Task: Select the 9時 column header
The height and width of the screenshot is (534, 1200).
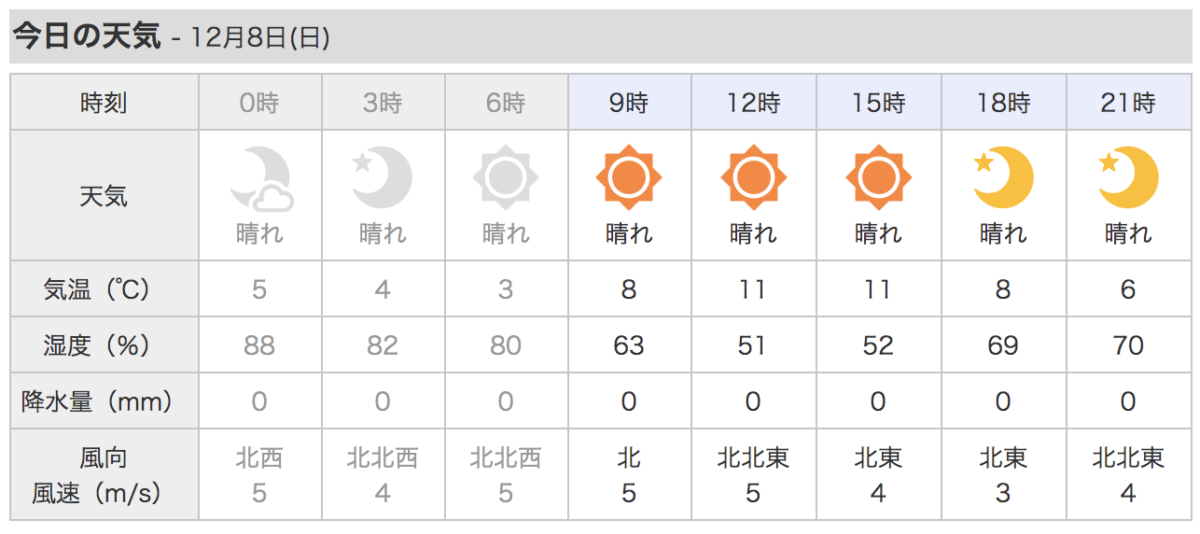Action: tap(629, 102)
